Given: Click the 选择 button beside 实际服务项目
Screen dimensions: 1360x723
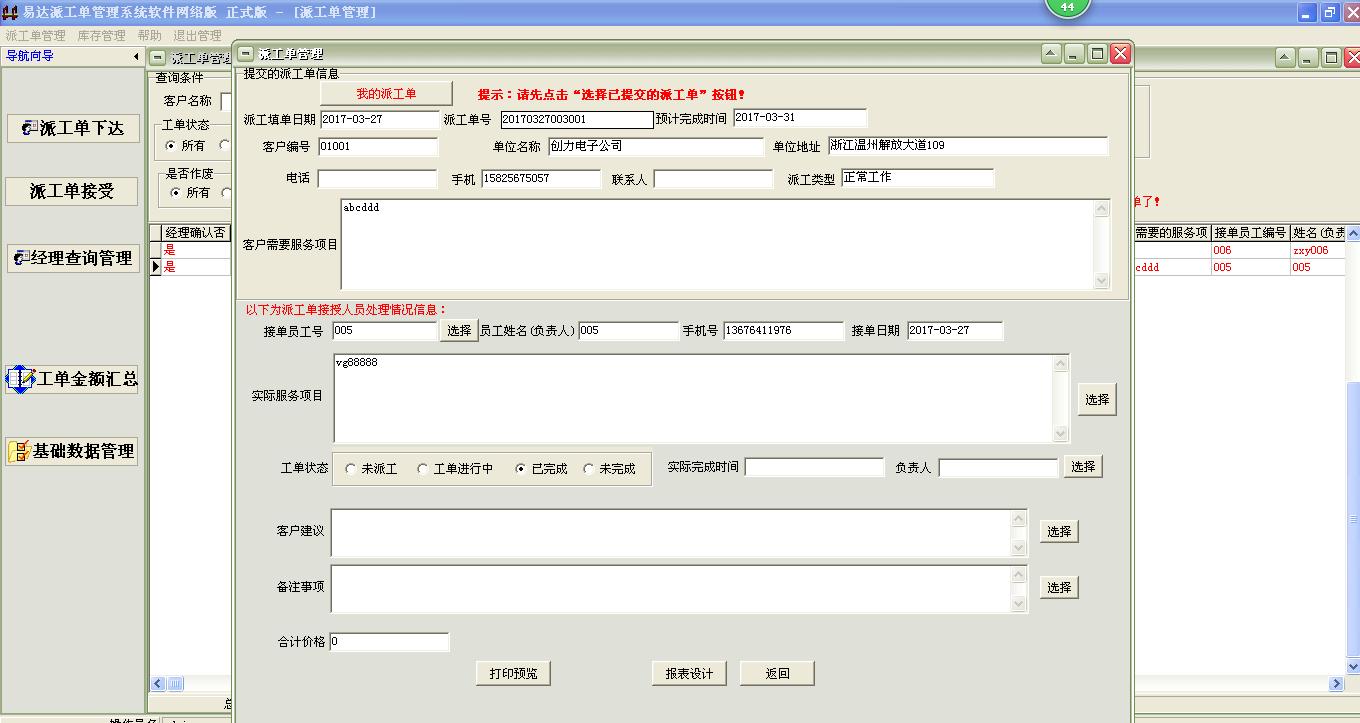Looking at the screenshot, I should (1097, 399).
